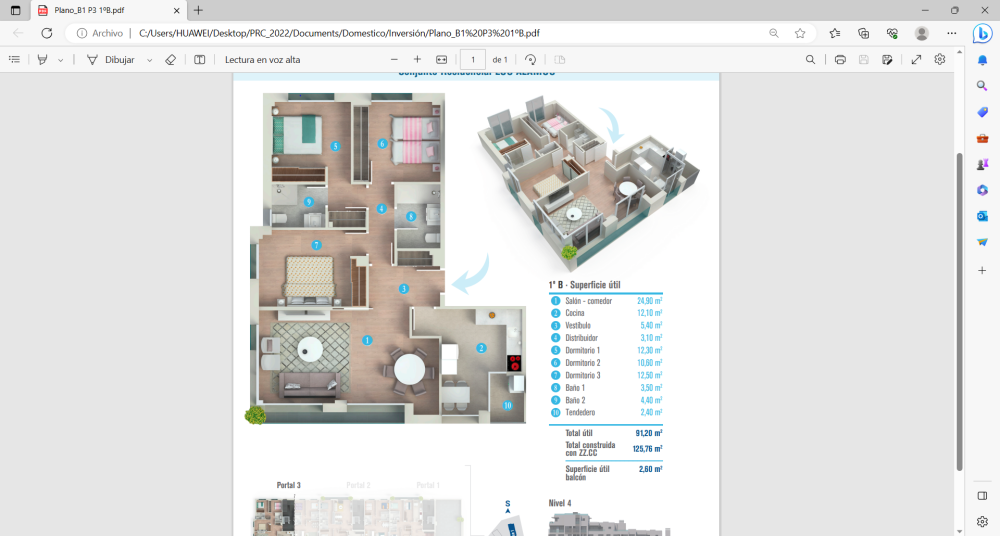Toggle sidebar visibility panel icon
This screenshot has width=1000, height=536.
click(982, 496)
